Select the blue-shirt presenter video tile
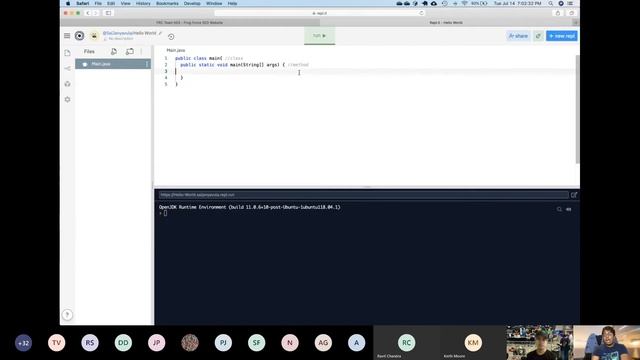Screen dimensions: 640x360 (607, 342)
